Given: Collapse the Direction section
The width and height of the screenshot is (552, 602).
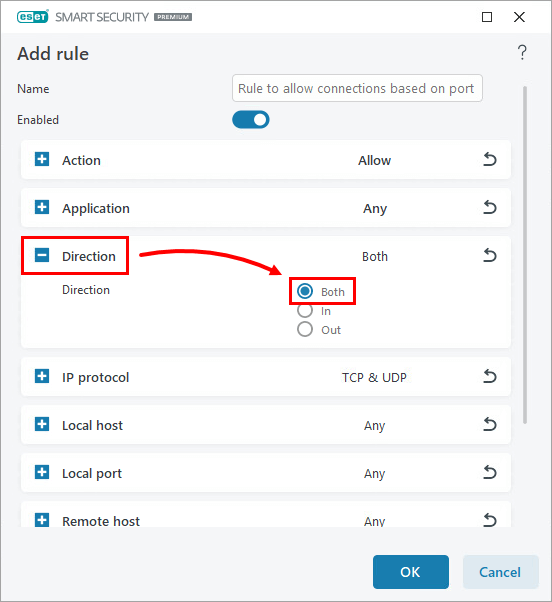Looking at the screenshot, I should pyautogui.click(x=42, y=255).
